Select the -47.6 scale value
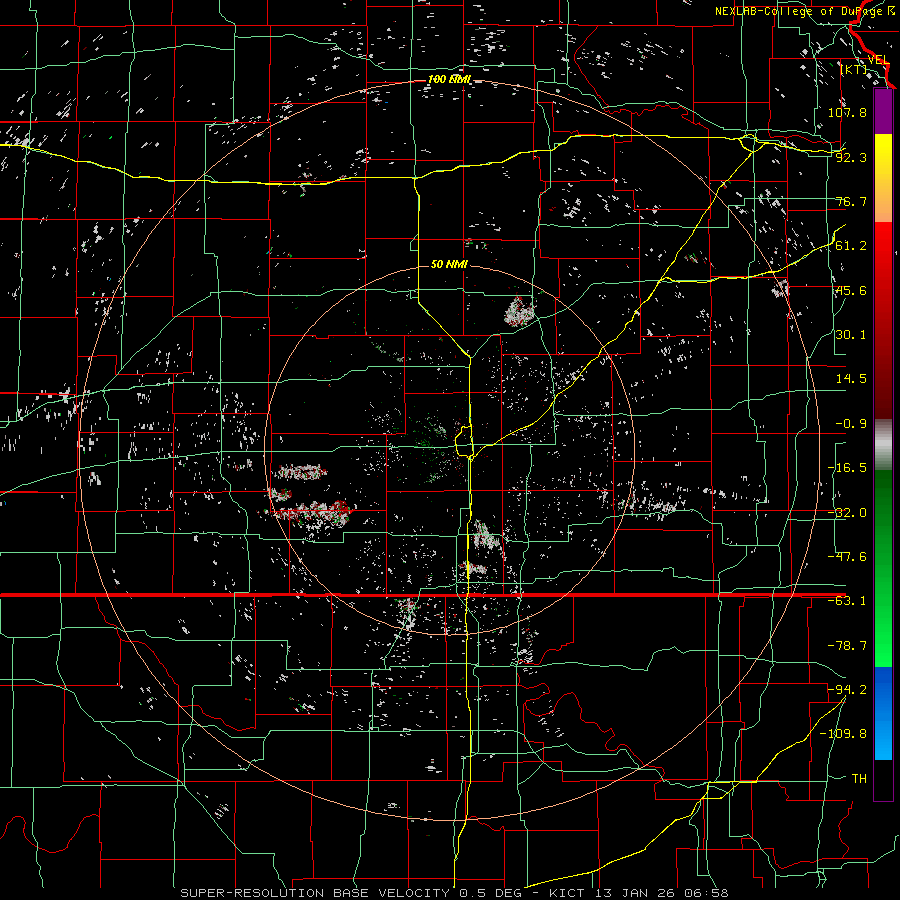Image resolution: width=900 pixels, height=900 pixels. pyautogui.click(x=847, y=557)
